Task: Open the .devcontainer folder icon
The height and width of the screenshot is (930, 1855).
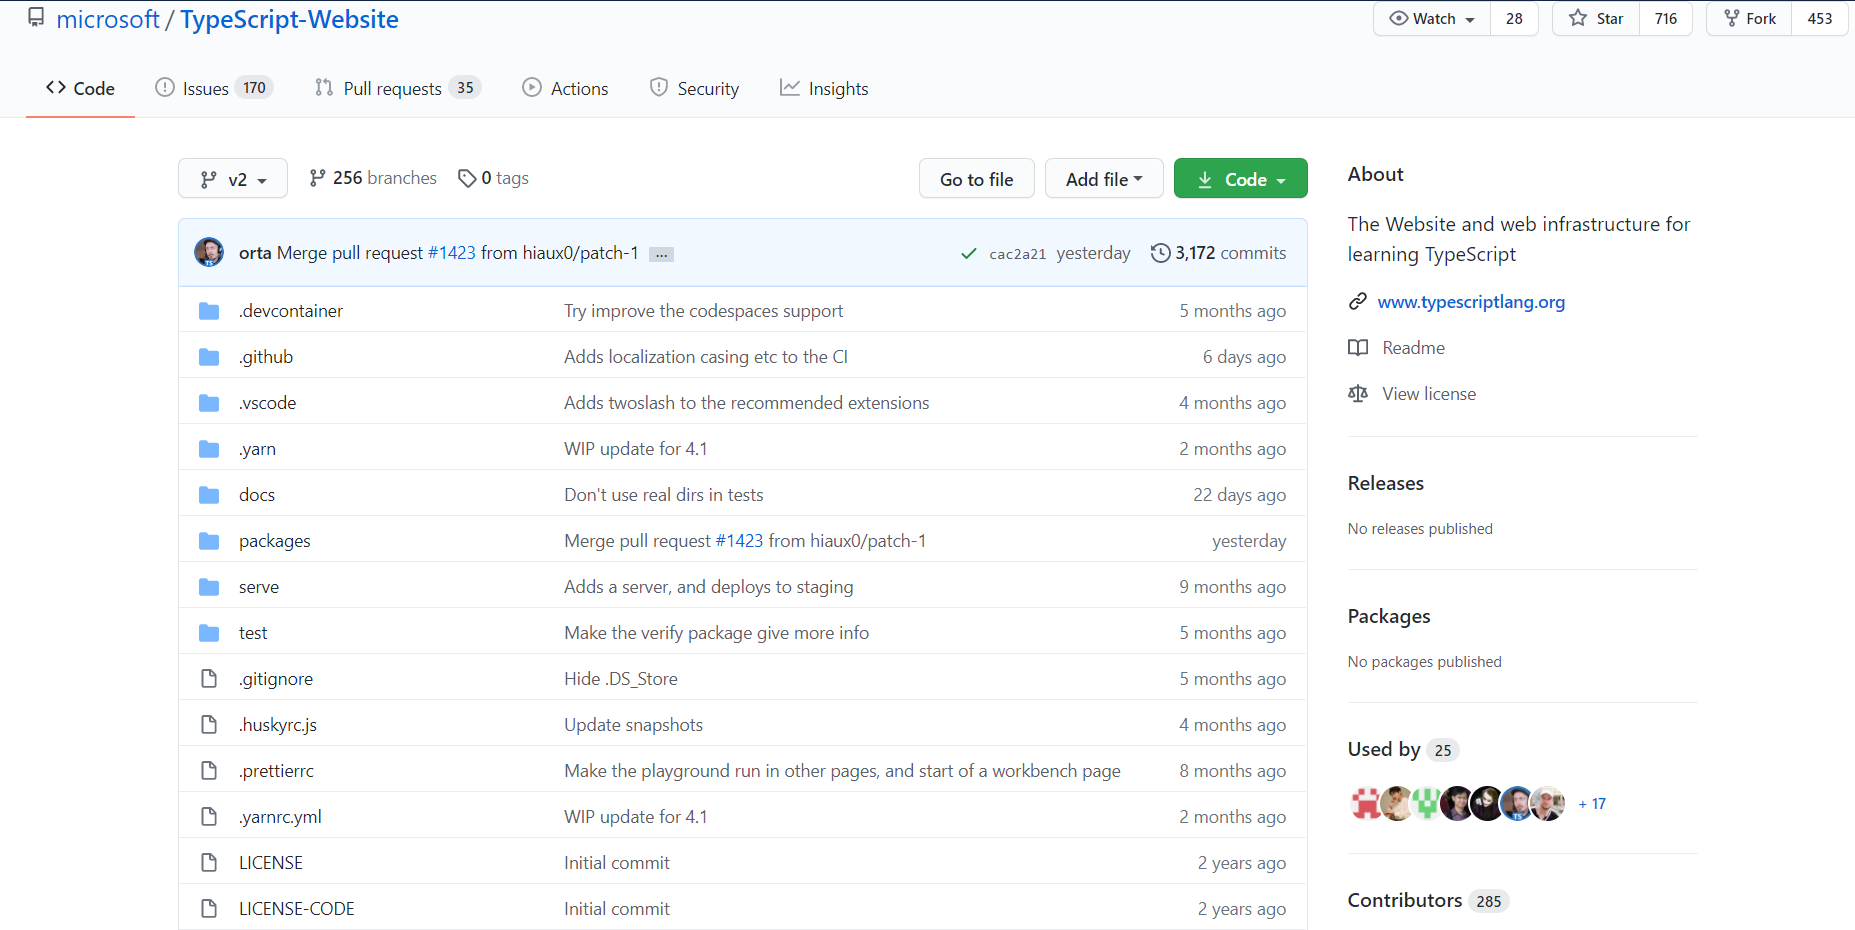Action: (209, 311)
